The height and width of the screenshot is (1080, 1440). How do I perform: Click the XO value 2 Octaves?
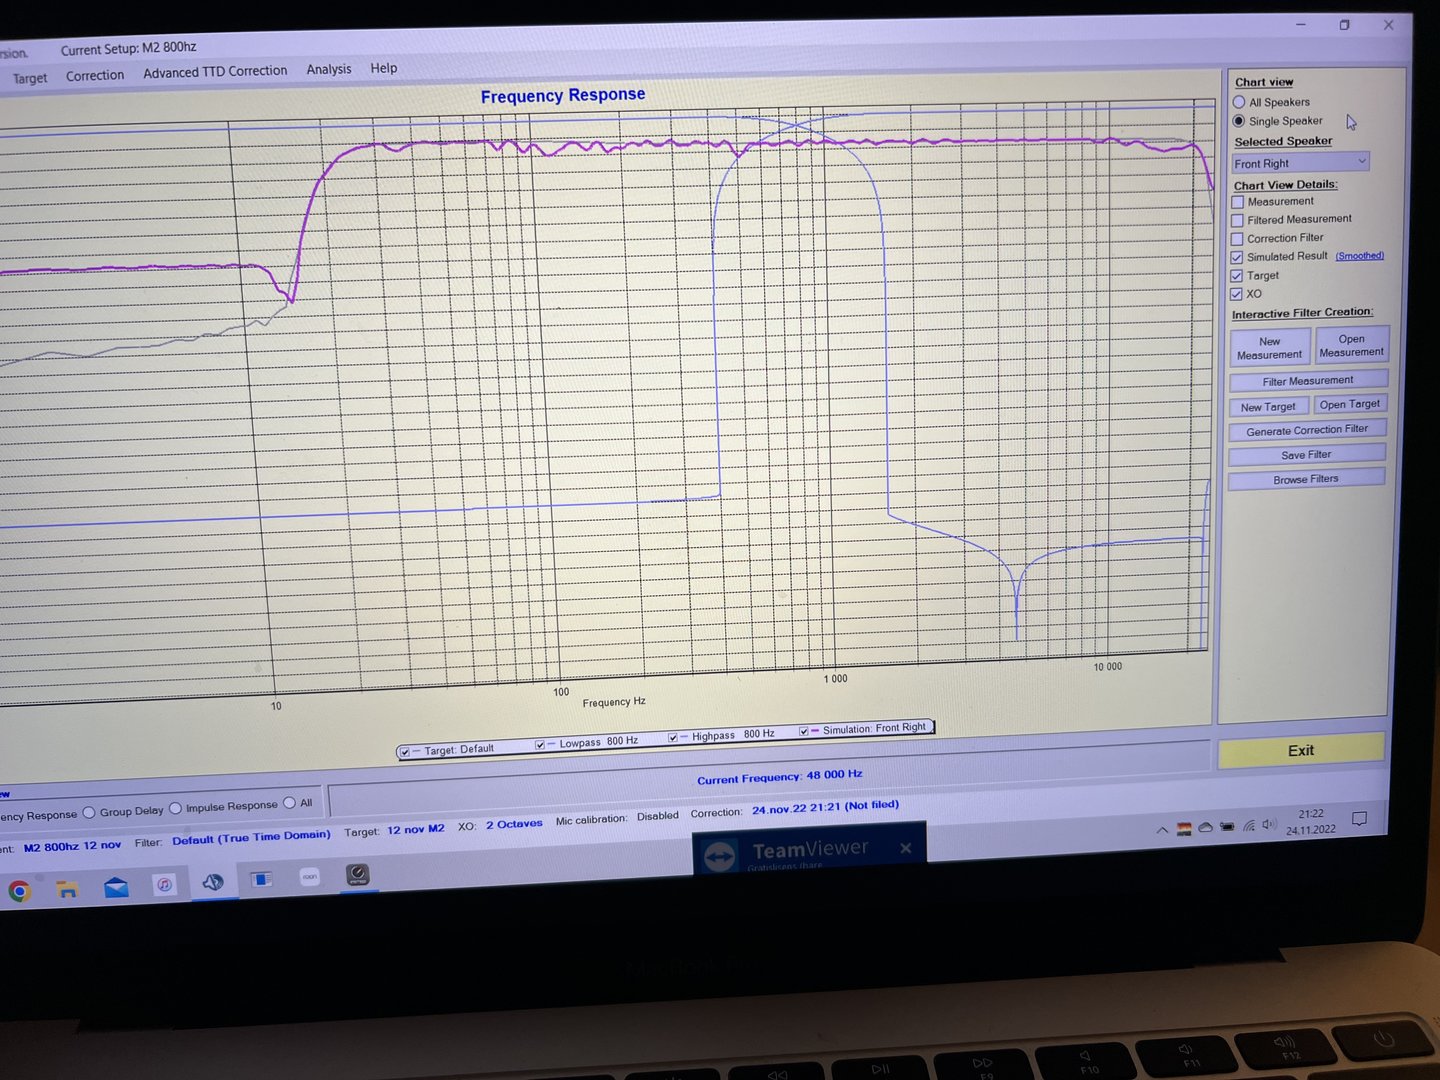pyautogui.click(x=514, y=824)
